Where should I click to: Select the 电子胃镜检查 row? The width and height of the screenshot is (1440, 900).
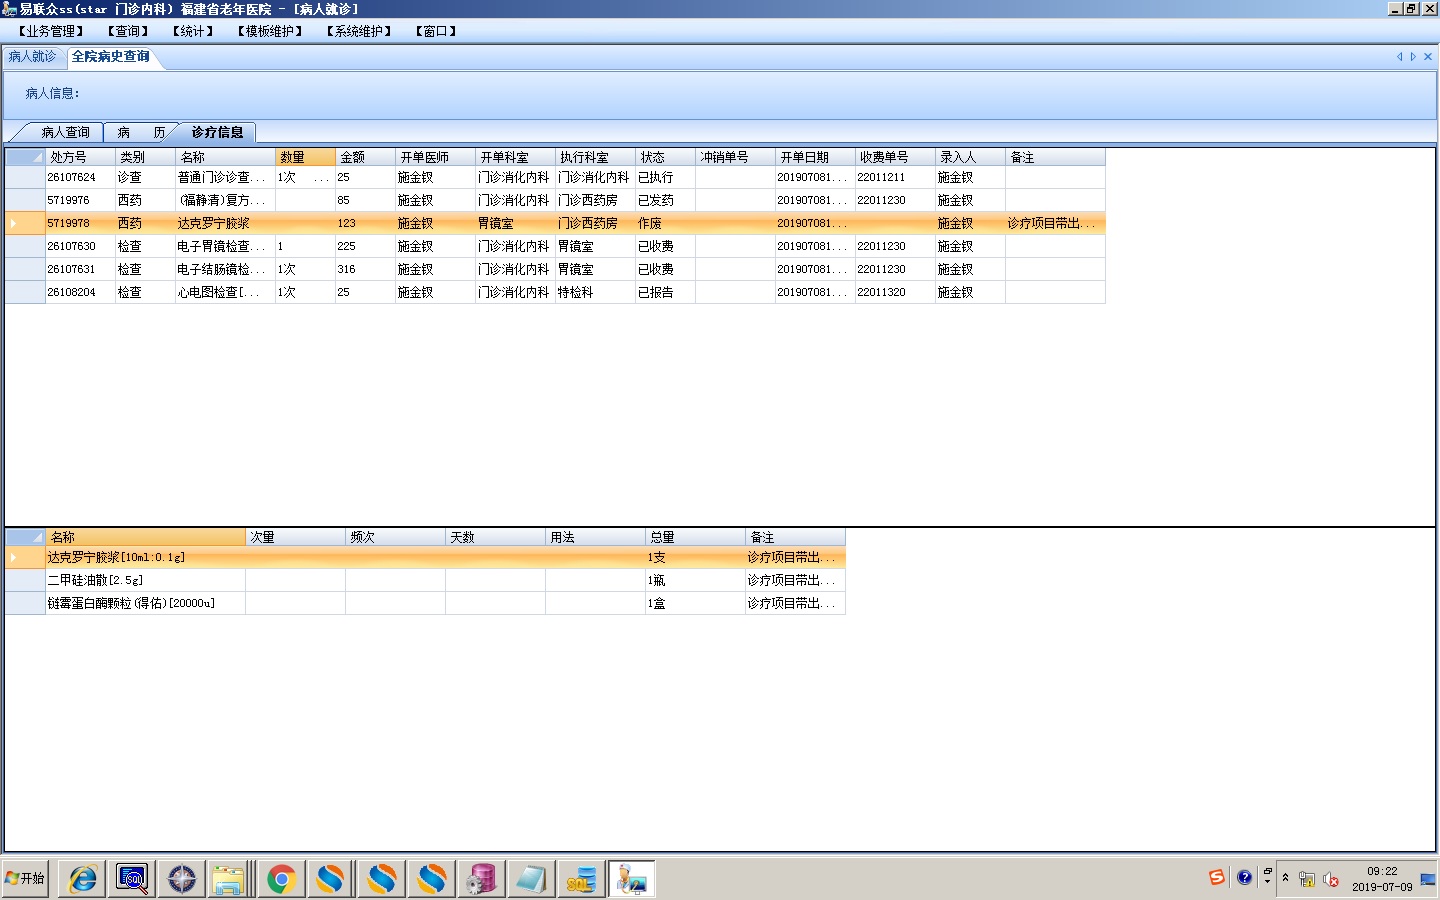pos(555,246)
